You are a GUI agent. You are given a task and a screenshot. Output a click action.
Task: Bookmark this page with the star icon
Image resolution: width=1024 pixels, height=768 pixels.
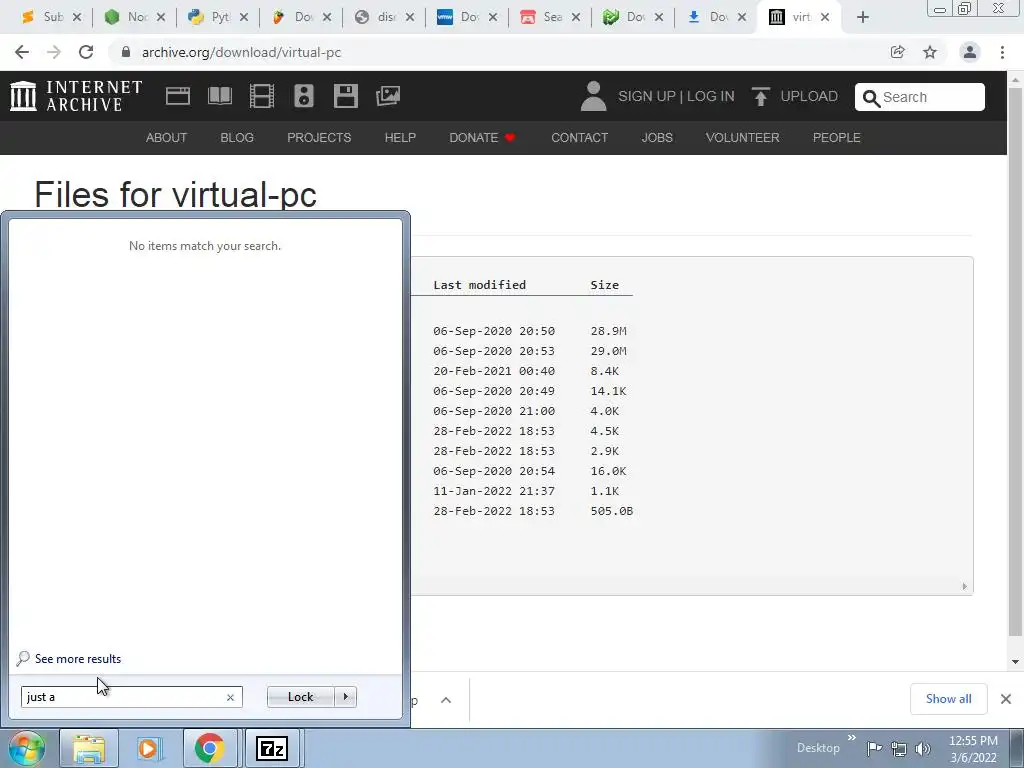coord(930,52)
